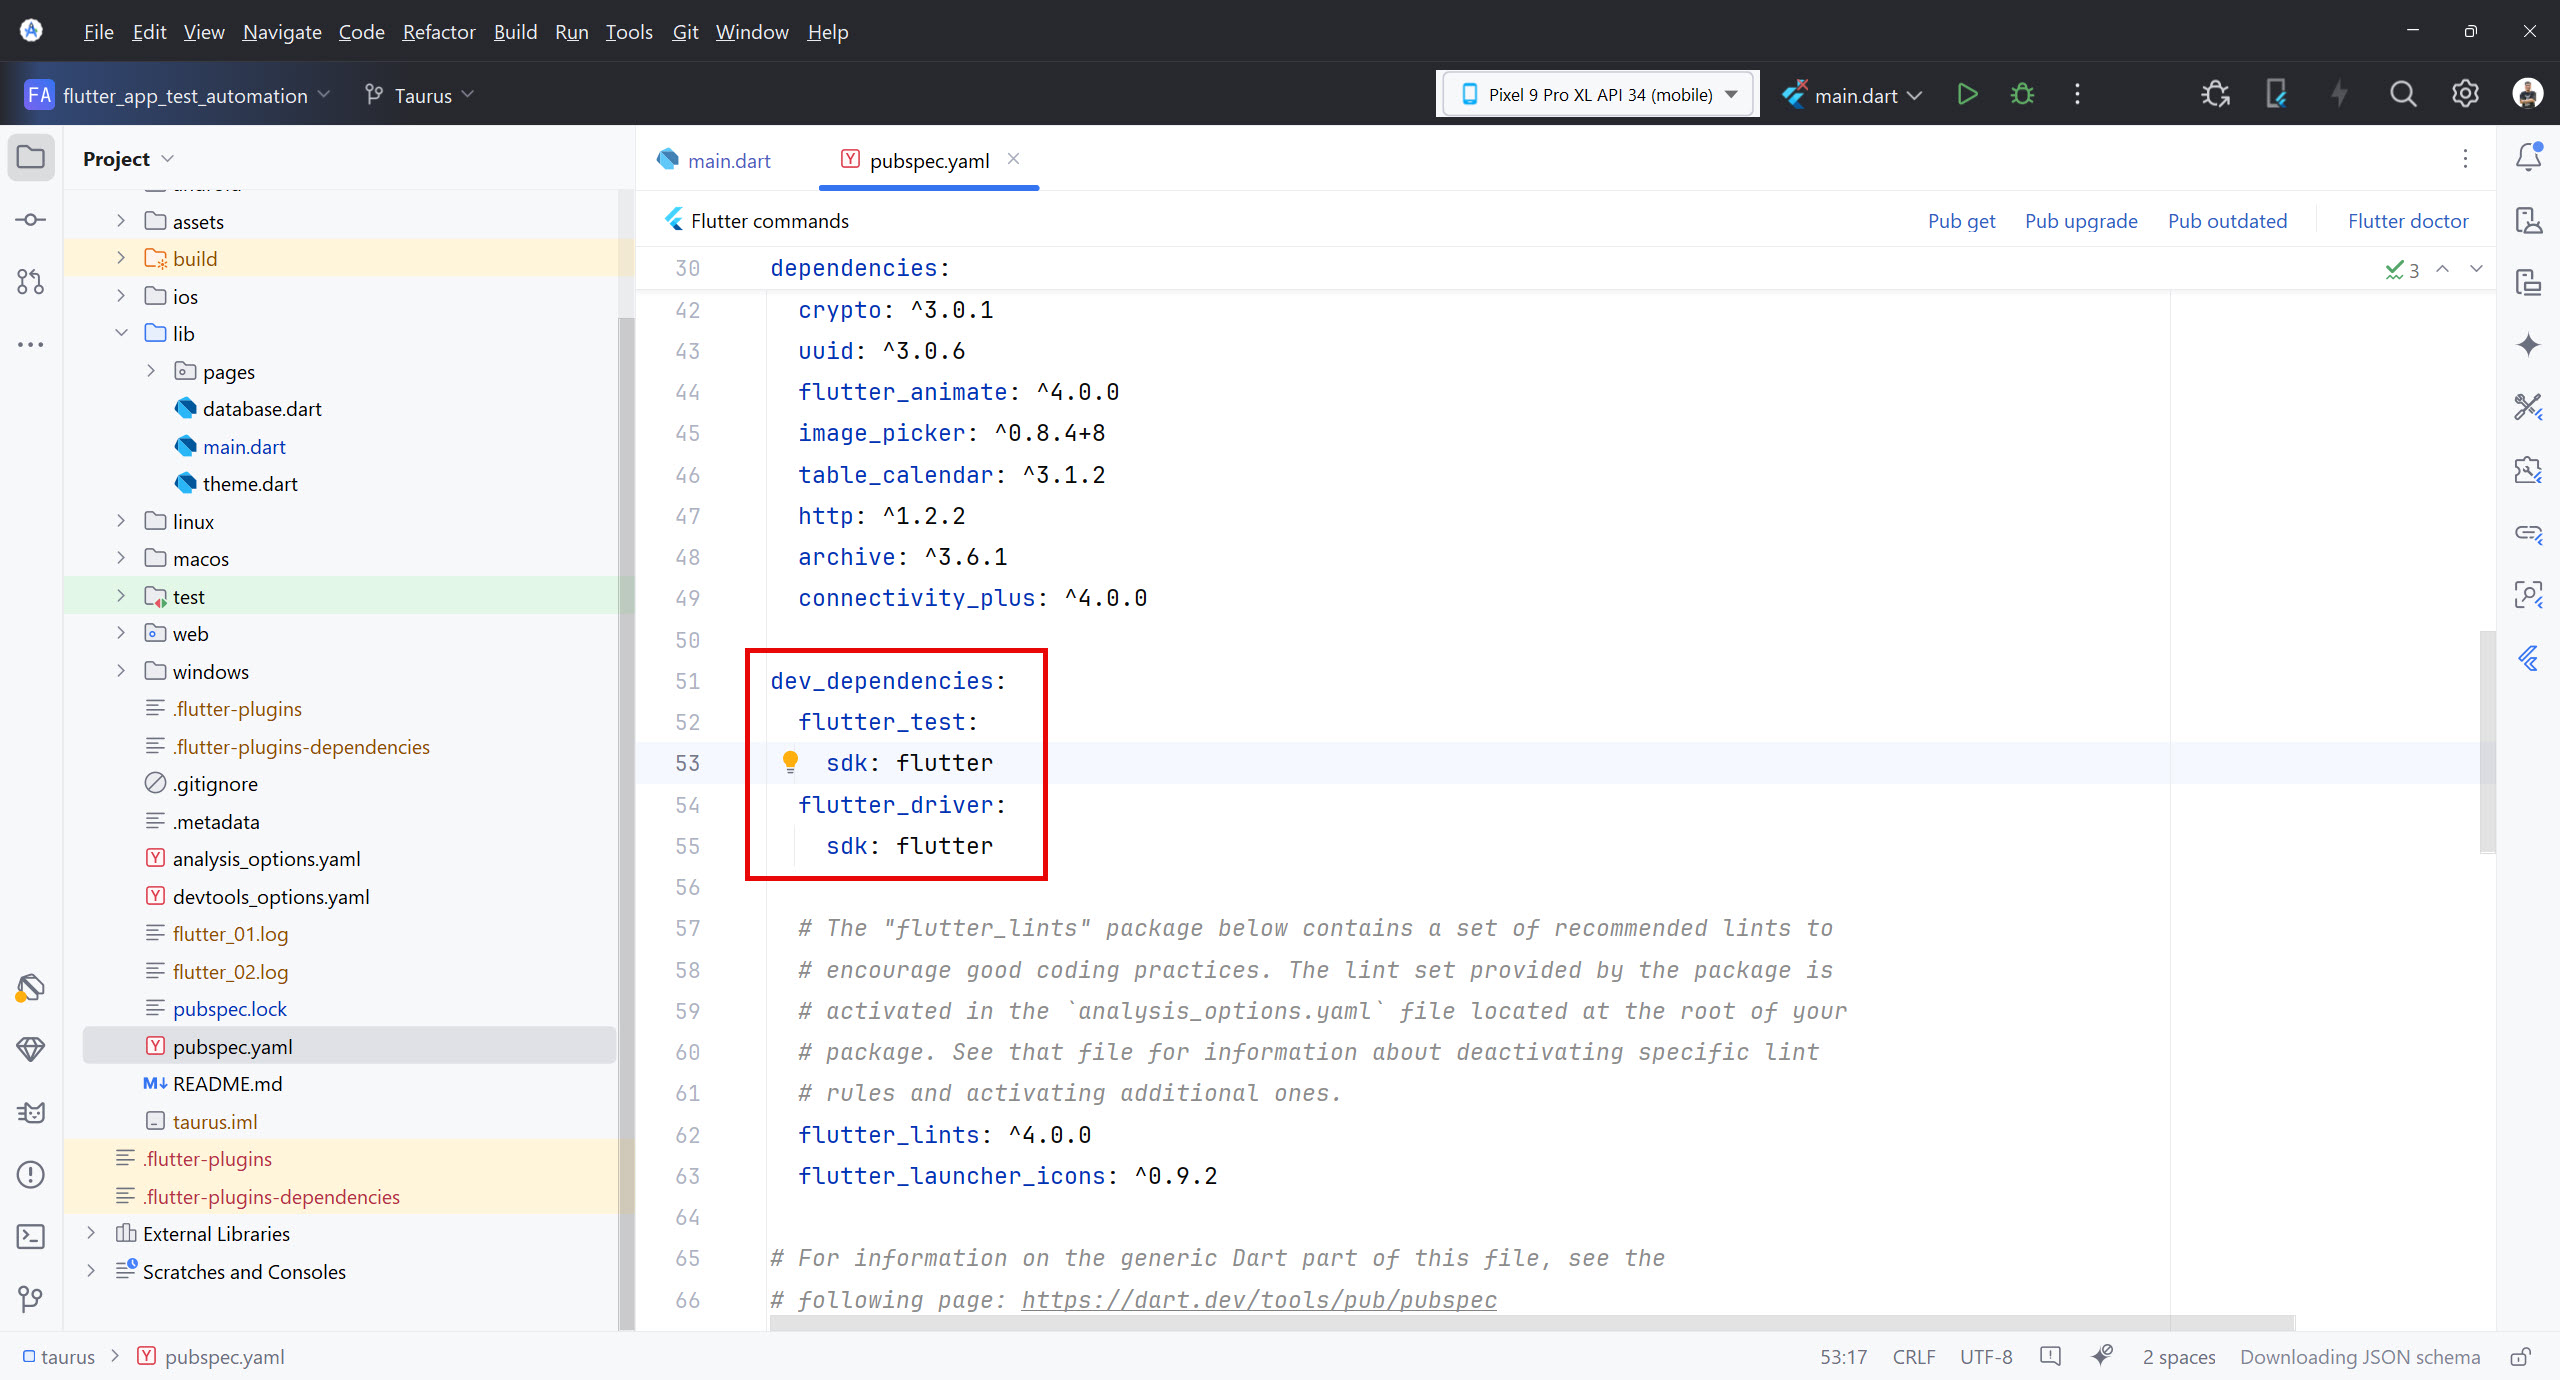
Task: Click the Pub upgrade link
Action: coord(2081,221)
